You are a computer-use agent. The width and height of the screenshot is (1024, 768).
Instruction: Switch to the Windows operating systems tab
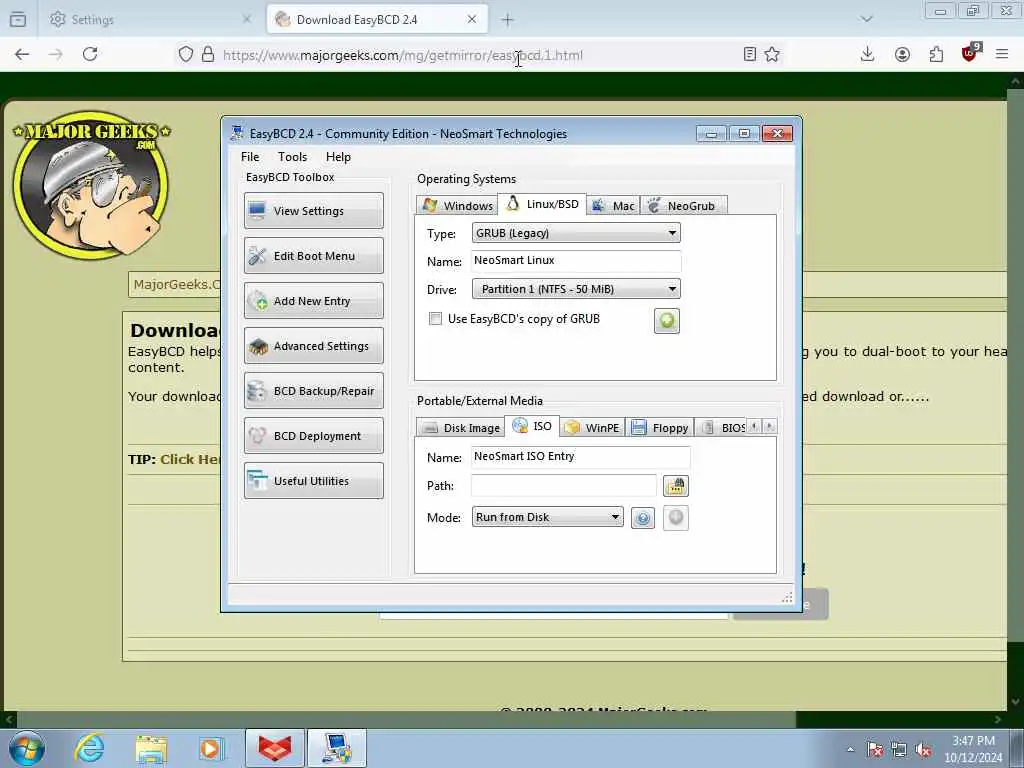click(457, 205)
